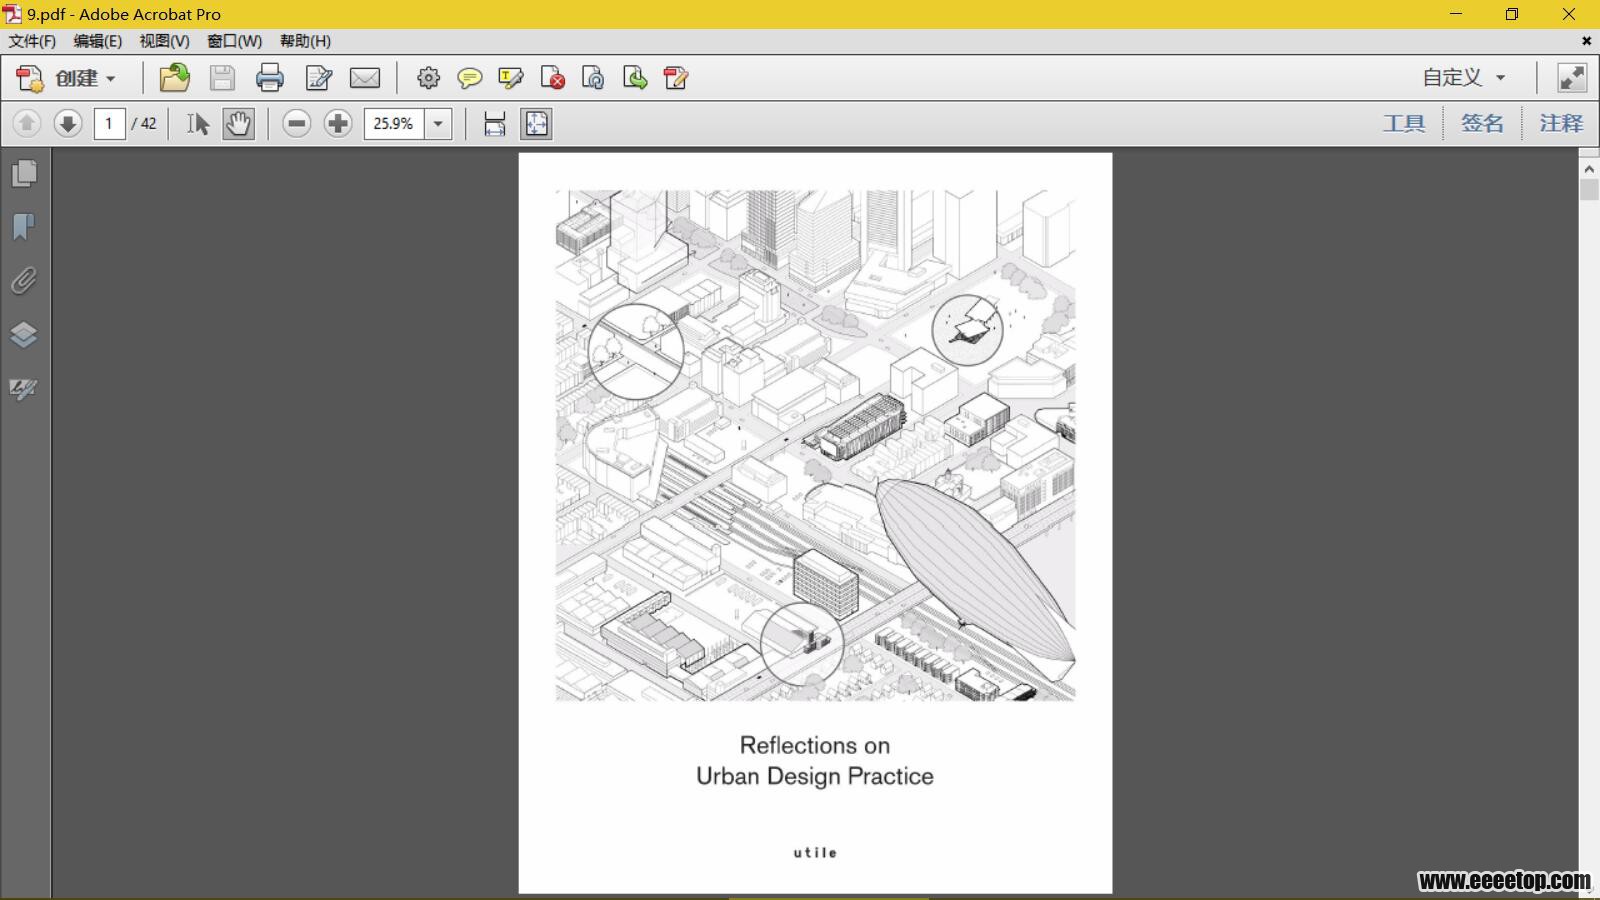The width and height of the screenshot is (1600, 900).
Task: Click the Open file folder icon
Action: (x=174, y=78)
